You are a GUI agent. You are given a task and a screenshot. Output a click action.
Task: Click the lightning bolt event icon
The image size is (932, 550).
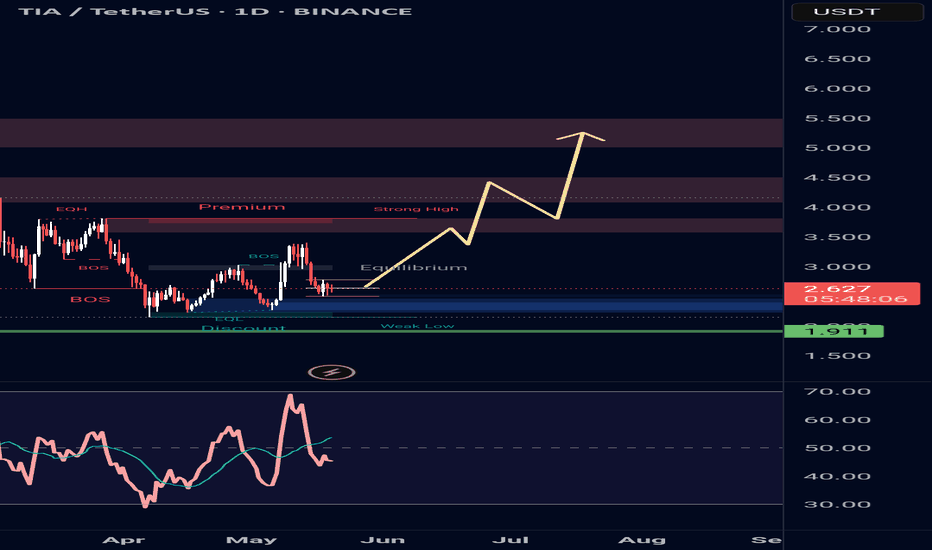pyautogui.click(x=332, y=373)
